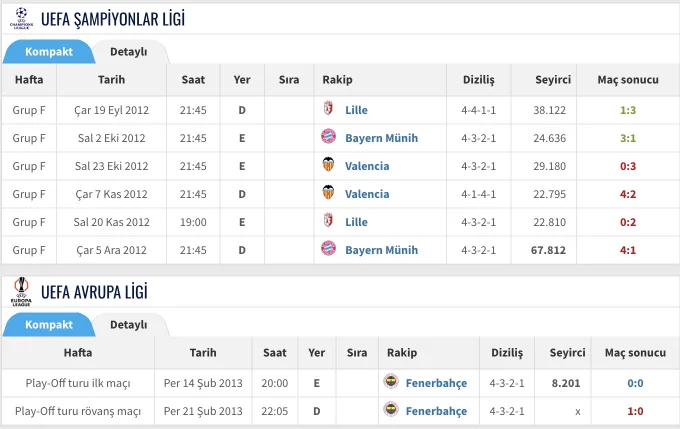Open Fenerbahçe link in the rövanş maçı row
The width and height of the screenshot is (680, 429).
point(436,411)
